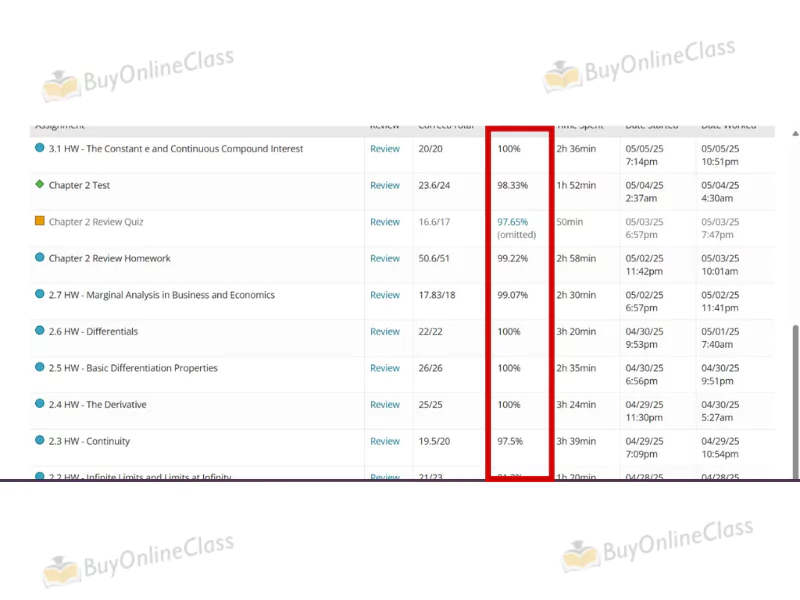Open Review for 3.1 HW Continuous Compound Interest

(x=384, y=149)
